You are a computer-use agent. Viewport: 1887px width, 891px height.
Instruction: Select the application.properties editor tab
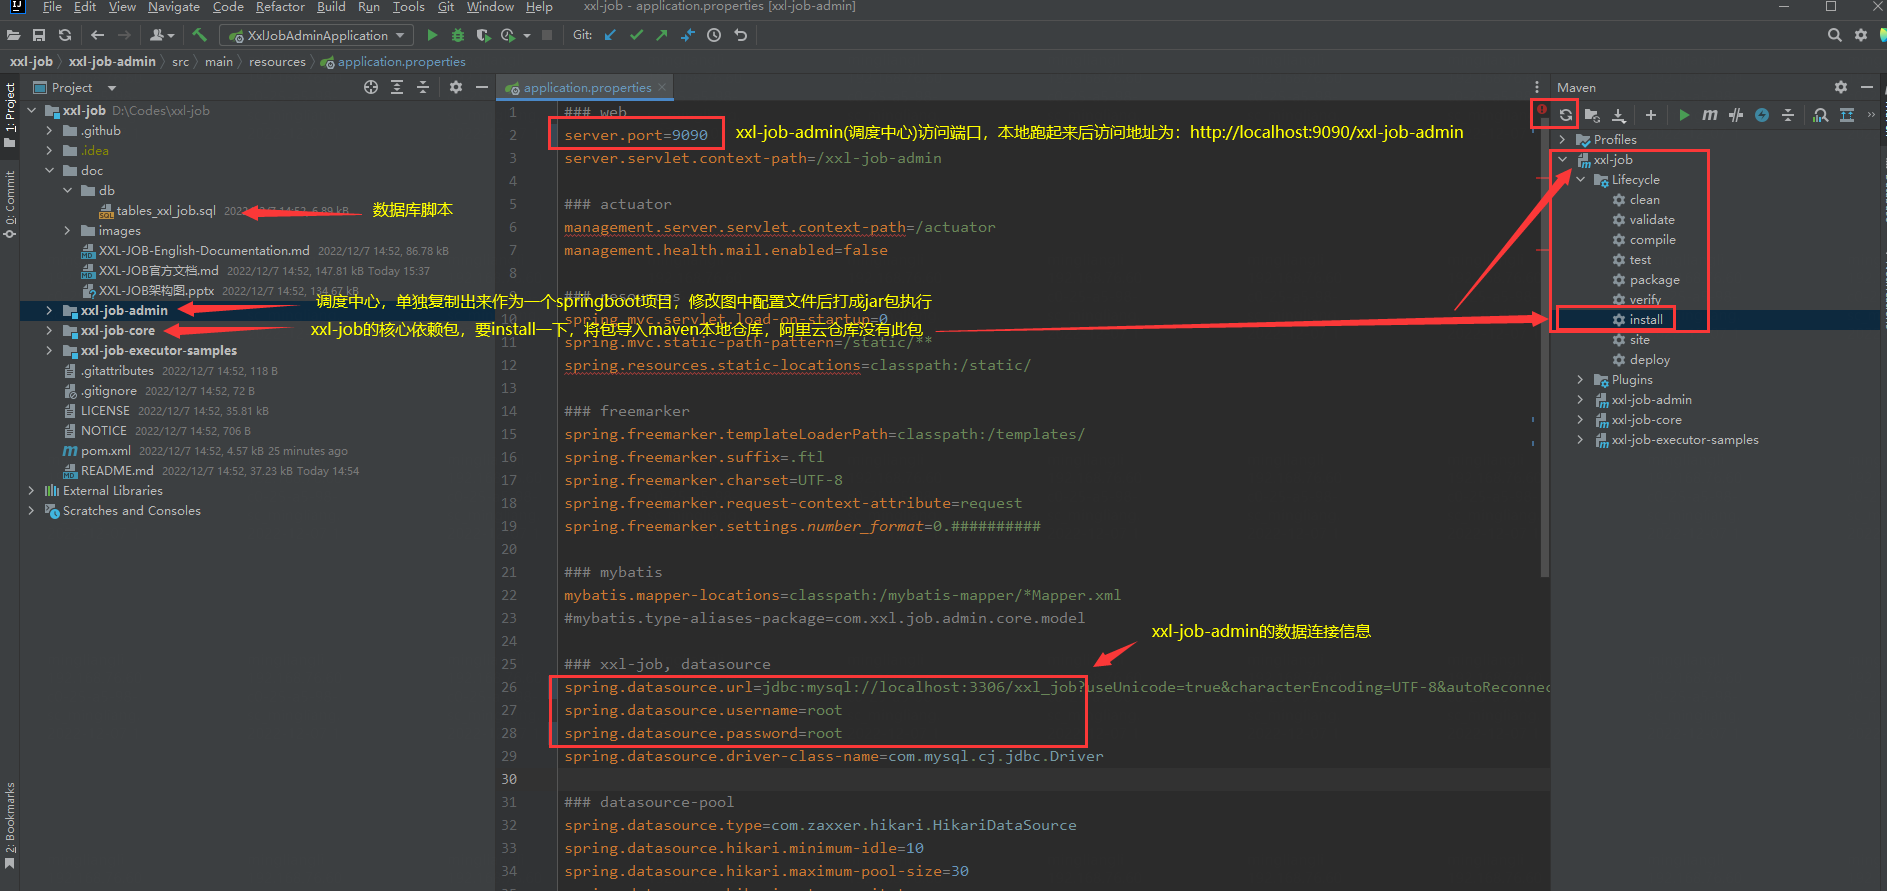click(587, 87)
